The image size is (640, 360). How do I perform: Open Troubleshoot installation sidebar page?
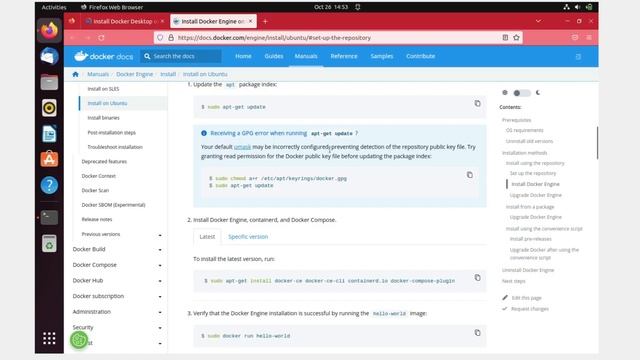[115, 147]
